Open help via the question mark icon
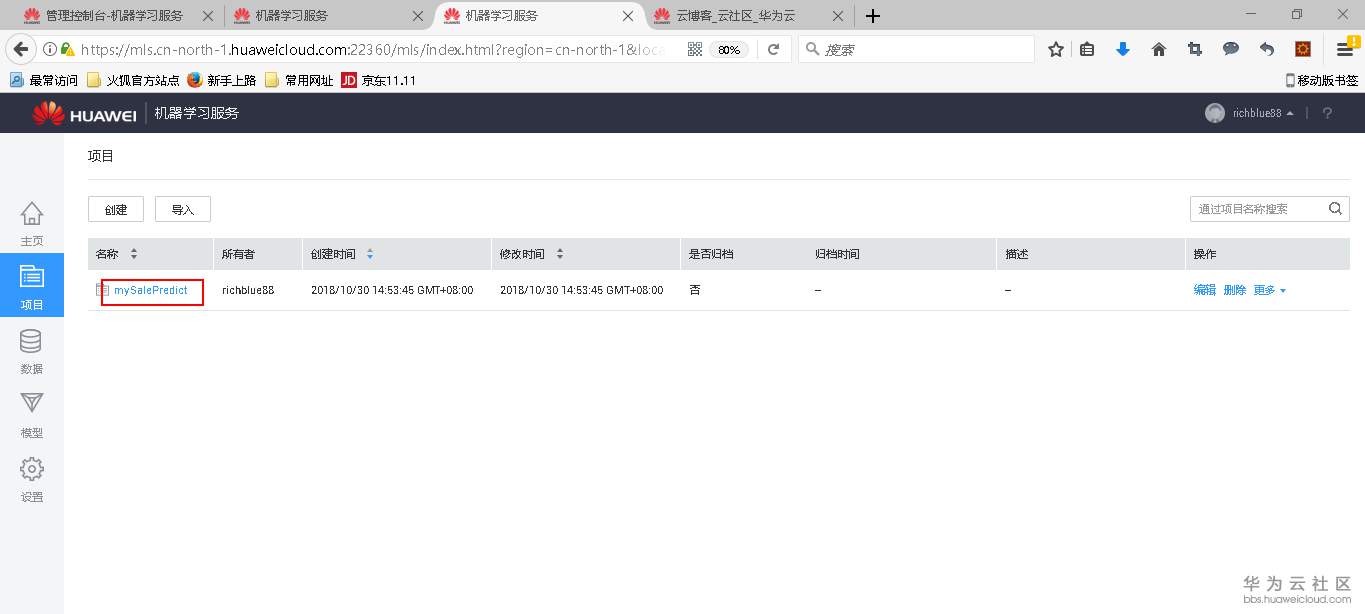 click(1326, 112)
